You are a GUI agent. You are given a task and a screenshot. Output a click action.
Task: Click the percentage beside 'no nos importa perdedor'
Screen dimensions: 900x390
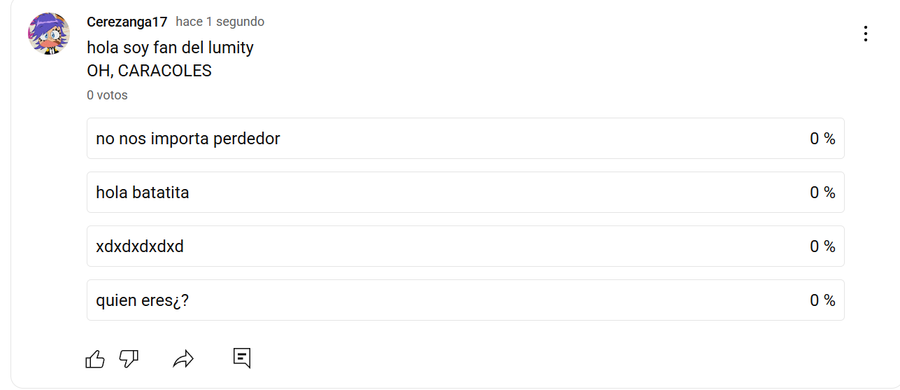tap(823, 138)
